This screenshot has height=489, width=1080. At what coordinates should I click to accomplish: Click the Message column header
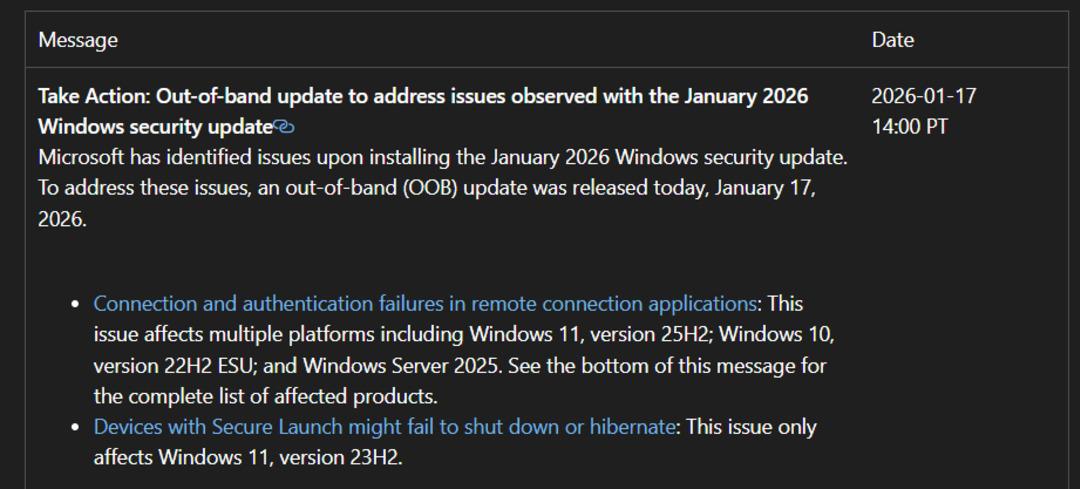coord(78,40)
